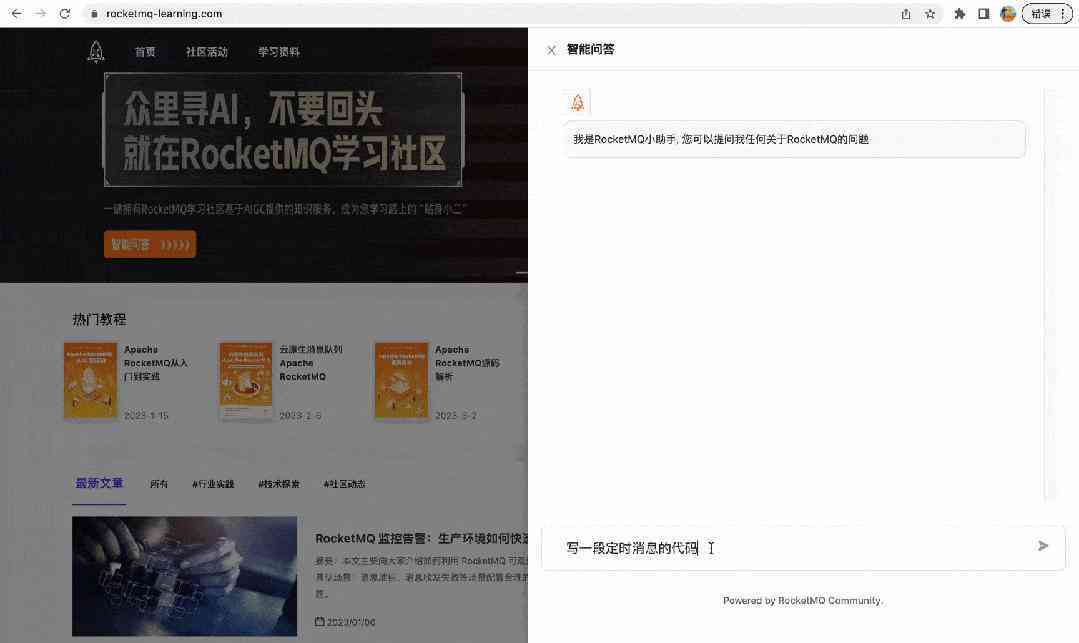Click the browser back arrow

pos(17,14)
